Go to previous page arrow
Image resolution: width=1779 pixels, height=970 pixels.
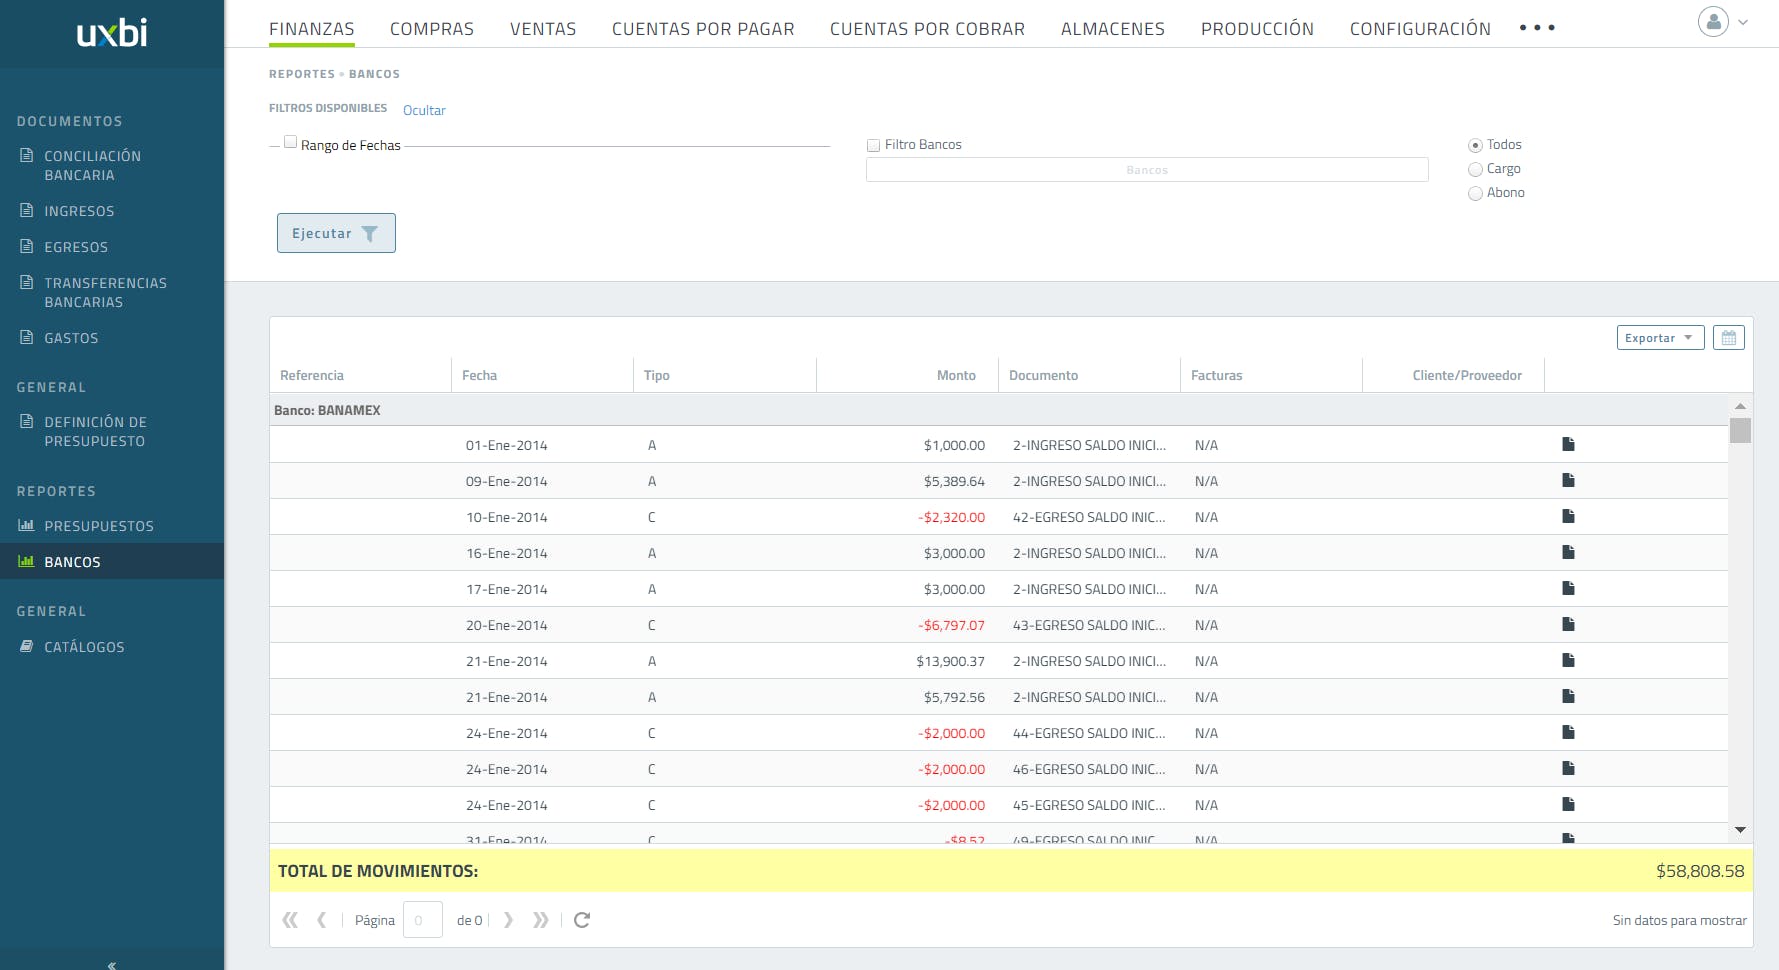322,920
